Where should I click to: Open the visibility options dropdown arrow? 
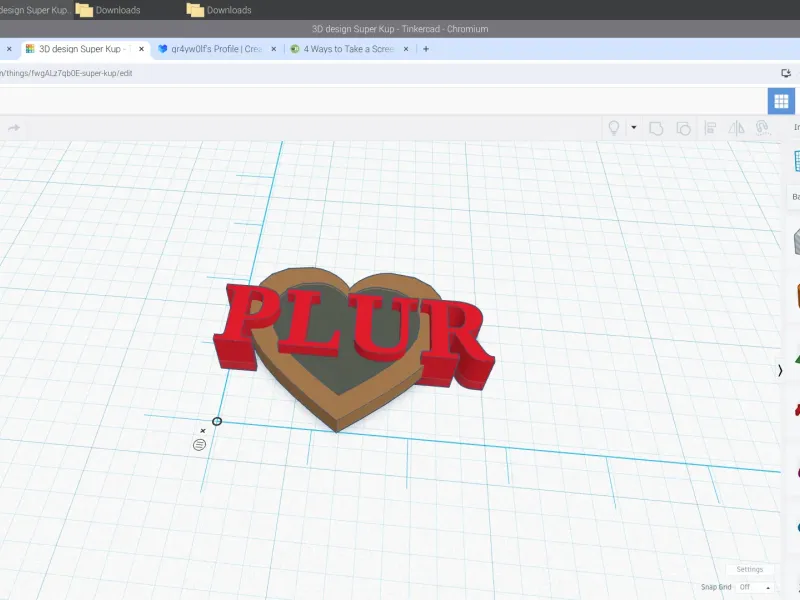634,127
